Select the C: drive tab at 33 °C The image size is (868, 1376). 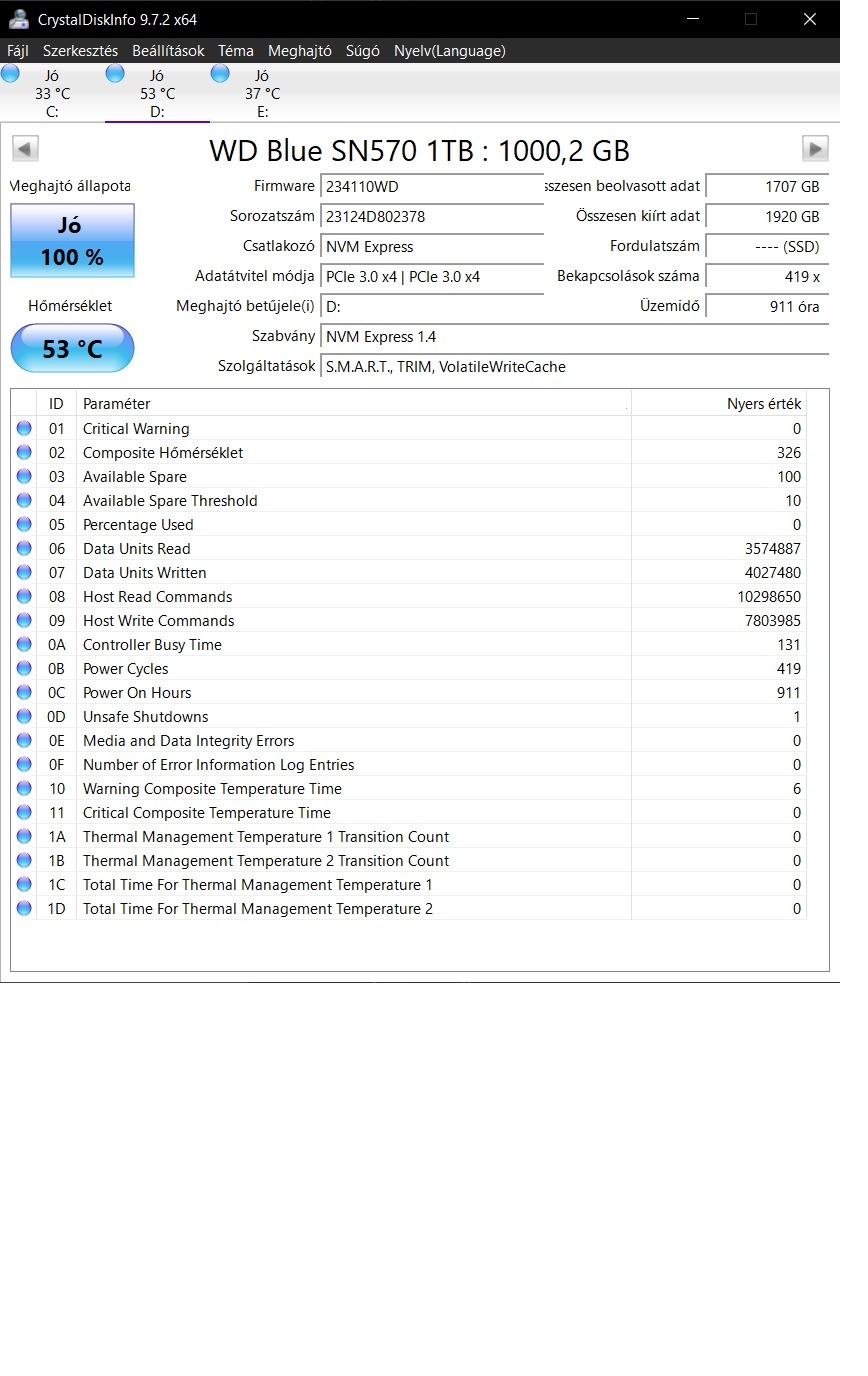tap(52, 93)
